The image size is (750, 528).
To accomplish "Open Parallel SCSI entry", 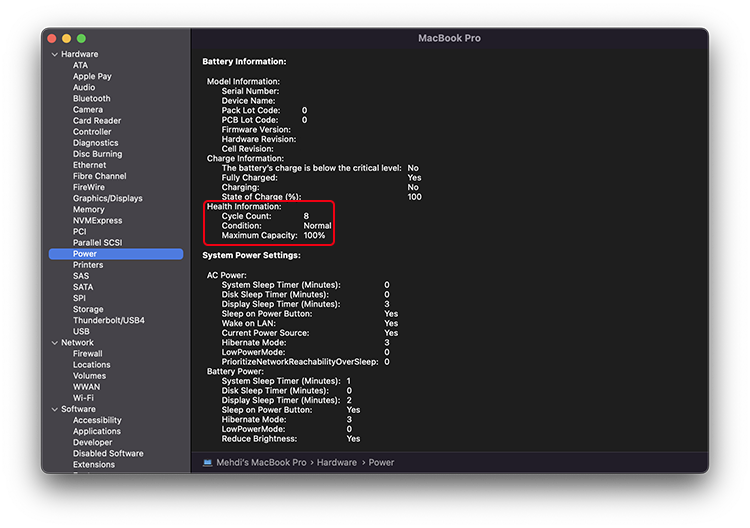I will pyautogui.click(x=97, y=242).
